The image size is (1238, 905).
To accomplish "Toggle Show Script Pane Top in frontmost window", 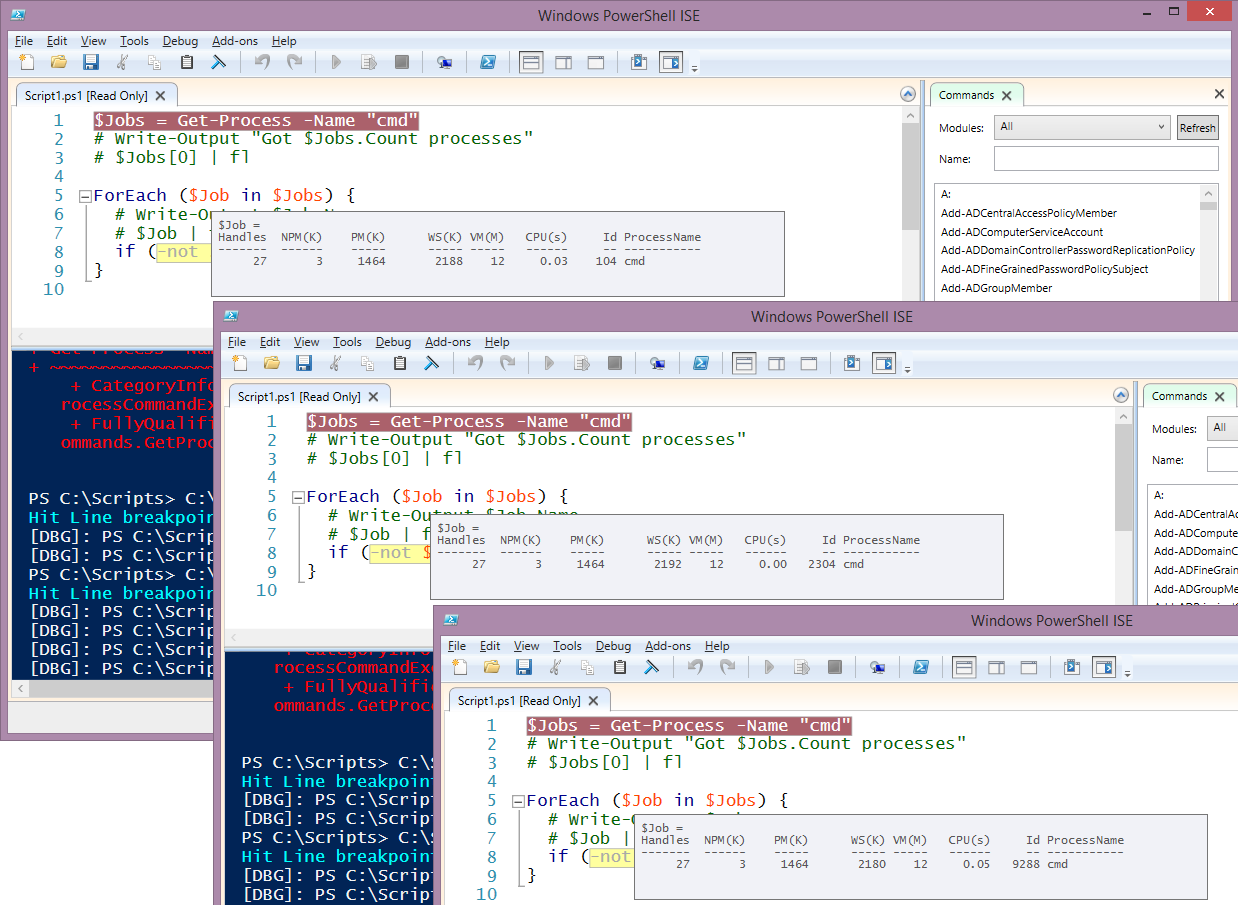I will click(964, 667).
